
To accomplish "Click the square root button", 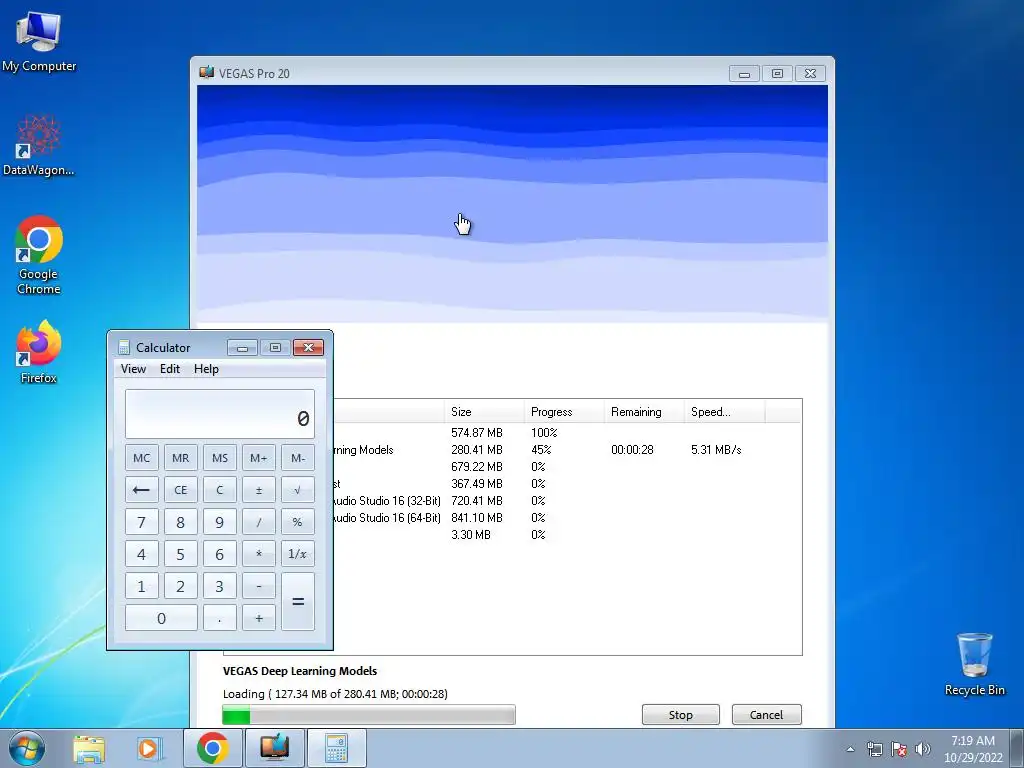I will point(298,490).
